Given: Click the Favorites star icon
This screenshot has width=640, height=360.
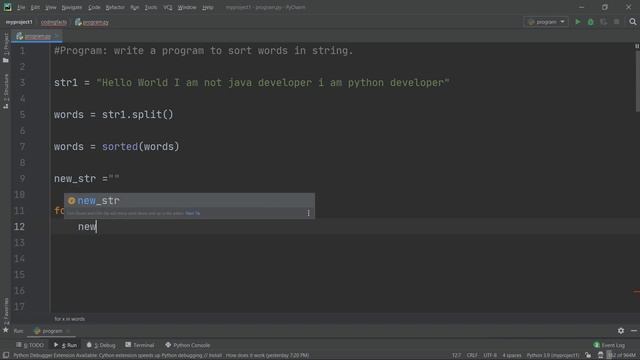Looking at the screenshot, I should click(6, 330).
